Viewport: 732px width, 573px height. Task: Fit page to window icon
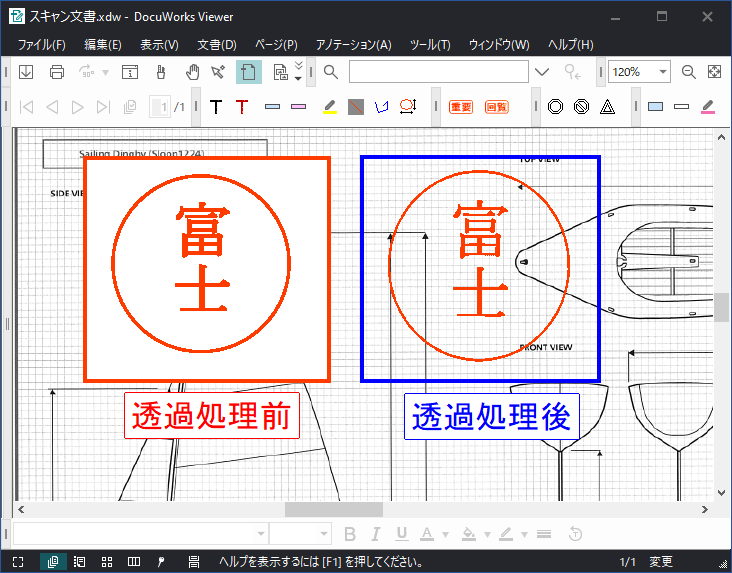pos(714,72)
